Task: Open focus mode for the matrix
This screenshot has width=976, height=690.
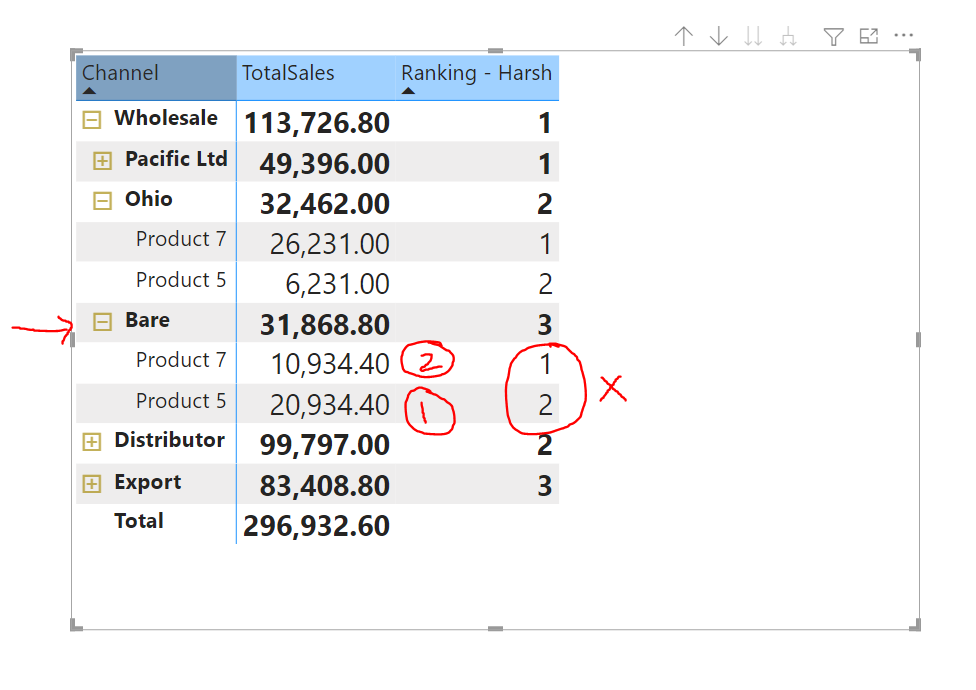Action: pos(868,36)
